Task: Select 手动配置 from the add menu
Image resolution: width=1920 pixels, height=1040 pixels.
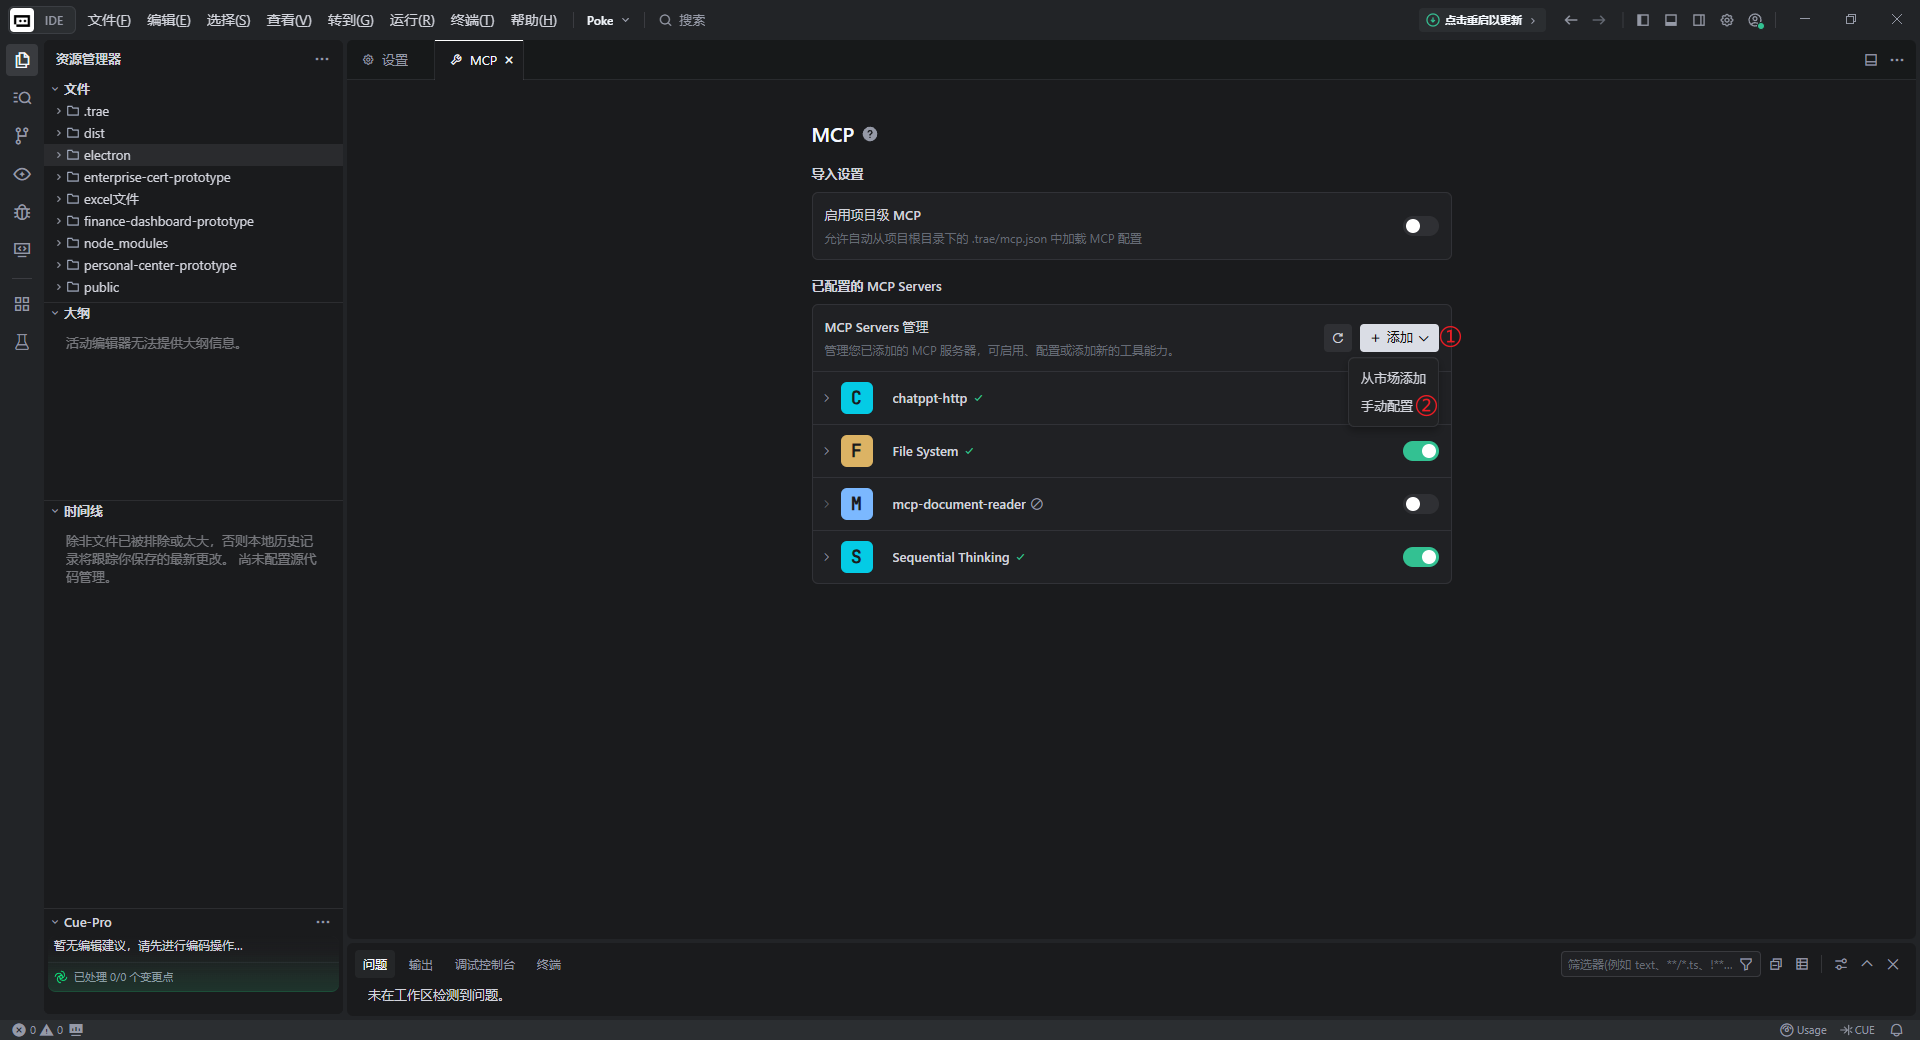Action: 1387,406
